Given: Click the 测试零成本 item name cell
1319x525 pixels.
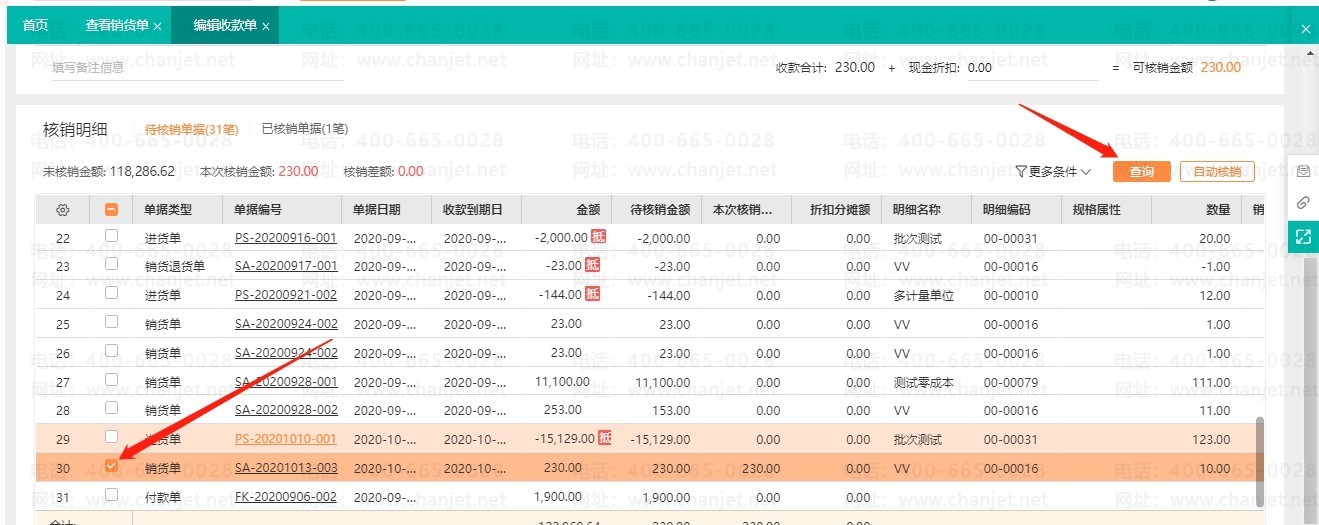Looking at the screenshot, I should (x=923, y=382).
